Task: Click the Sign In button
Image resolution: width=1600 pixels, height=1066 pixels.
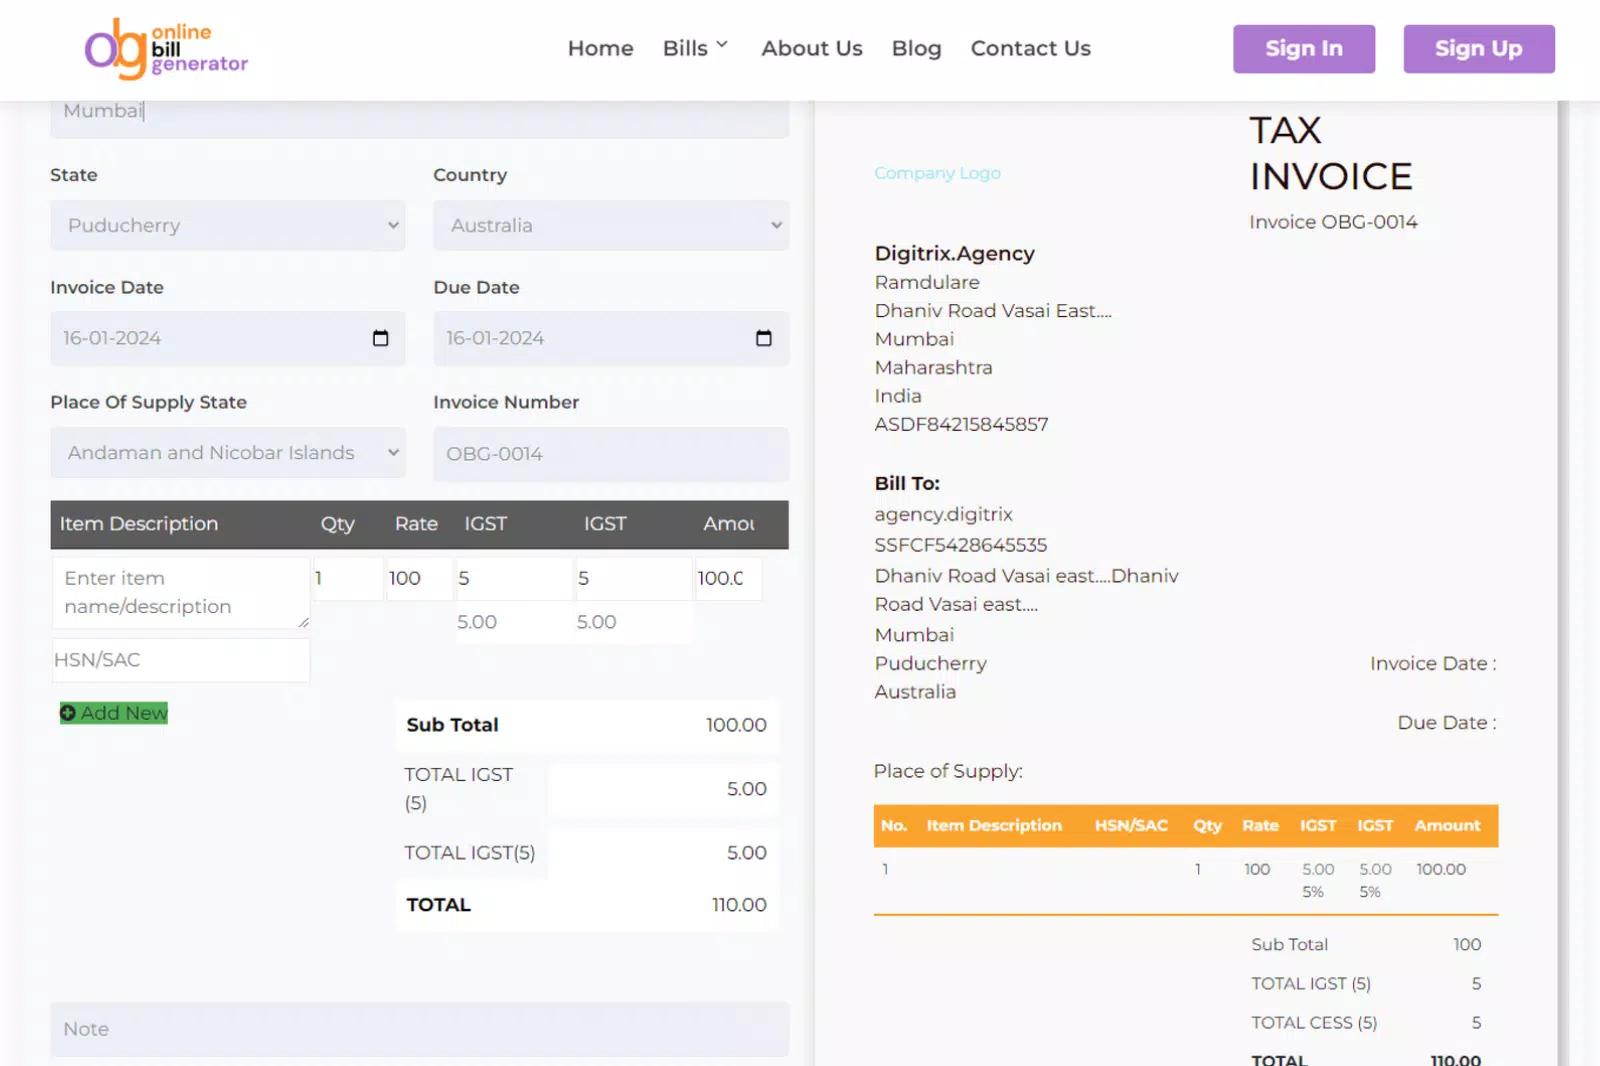Action: (1304, 49)
